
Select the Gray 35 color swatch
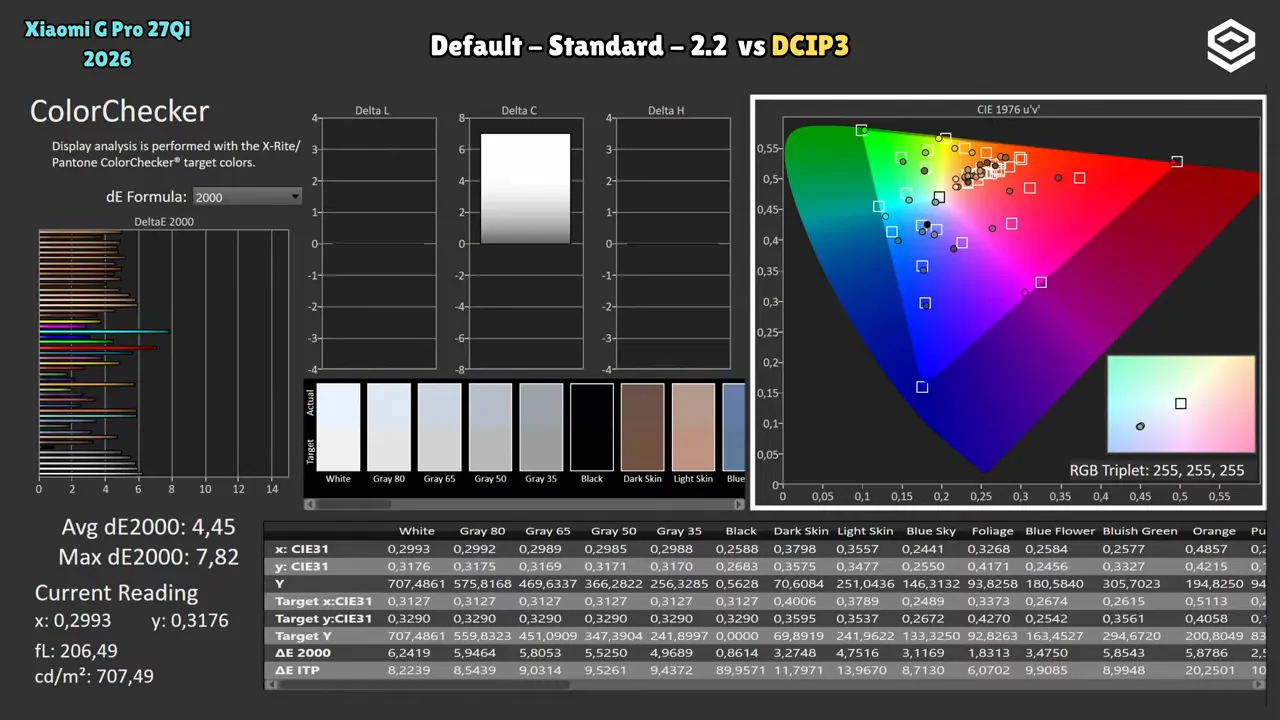[541, 426]
